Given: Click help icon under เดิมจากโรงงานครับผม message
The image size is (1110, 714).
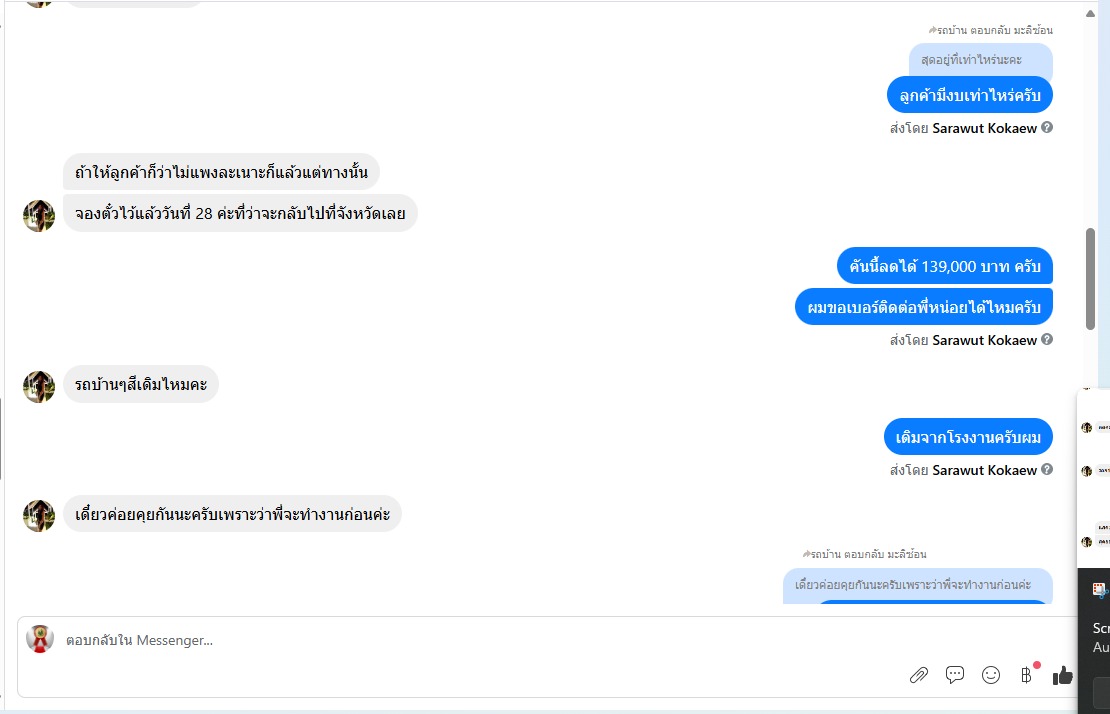Looking at the screenshot, I should click(x=1047, y=469).
